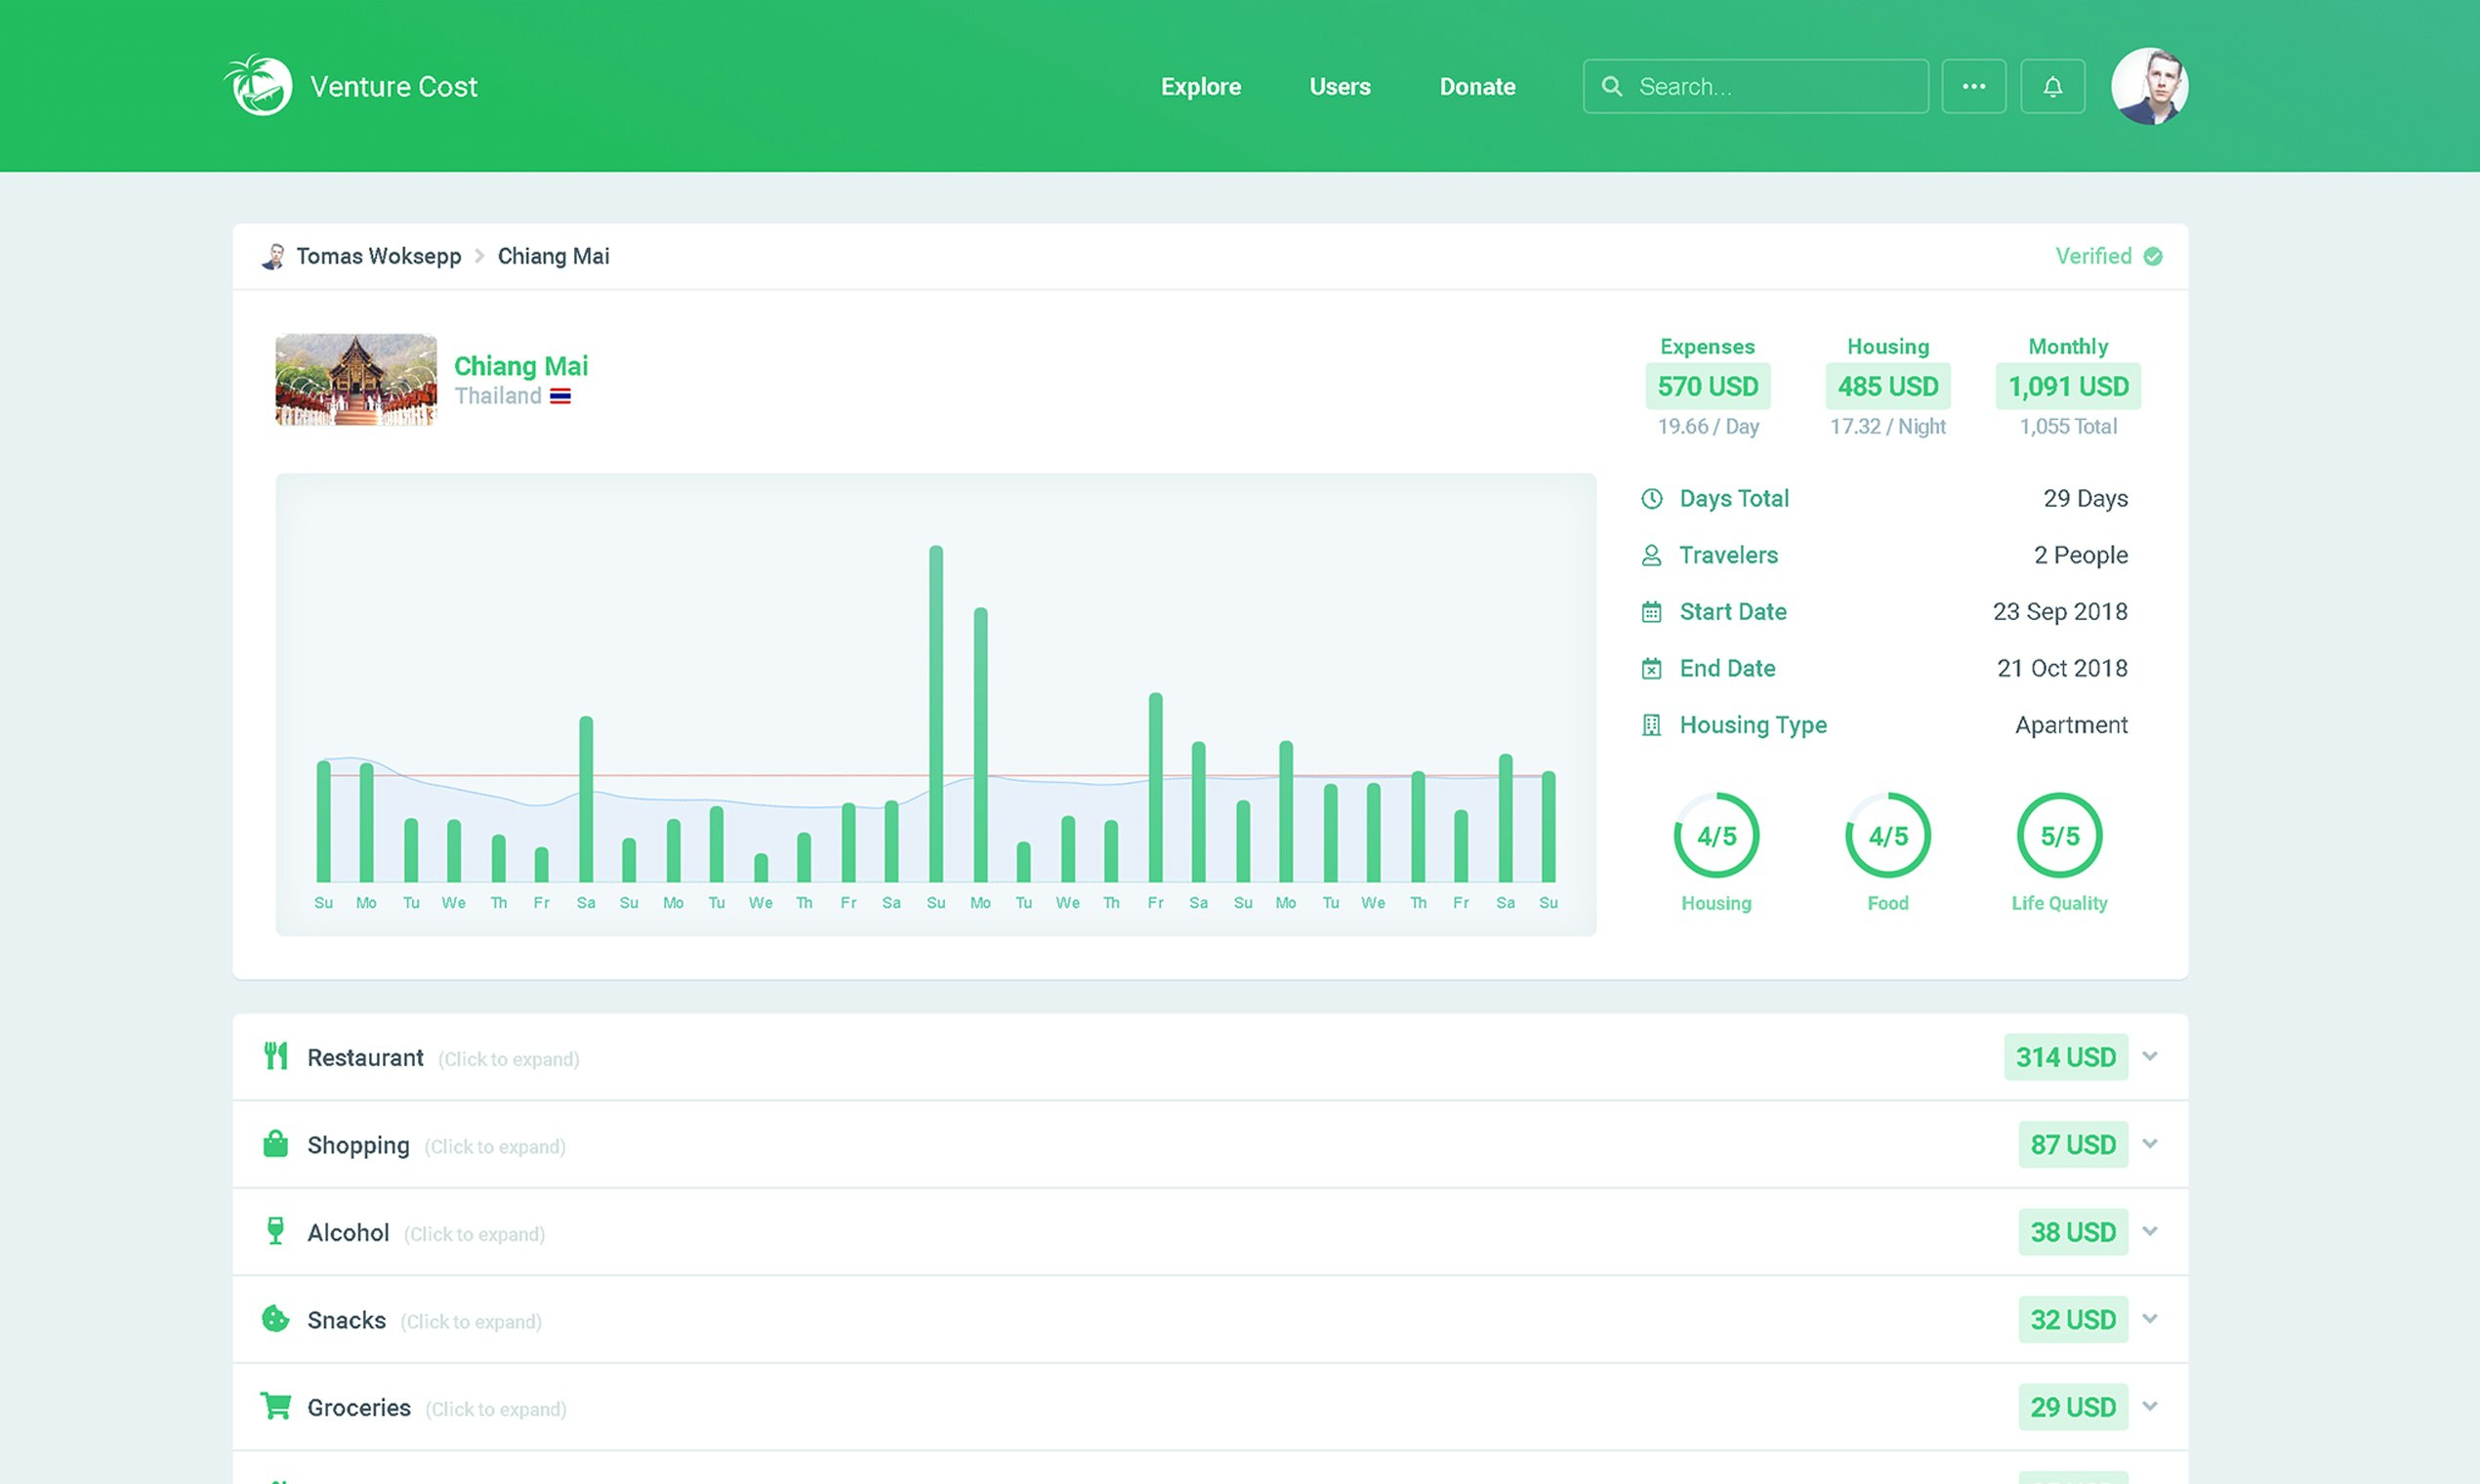Viewport: 2480px width, 1484px height.
Task: Click the Alcohol glass icon
Action: coord(277,1231)
